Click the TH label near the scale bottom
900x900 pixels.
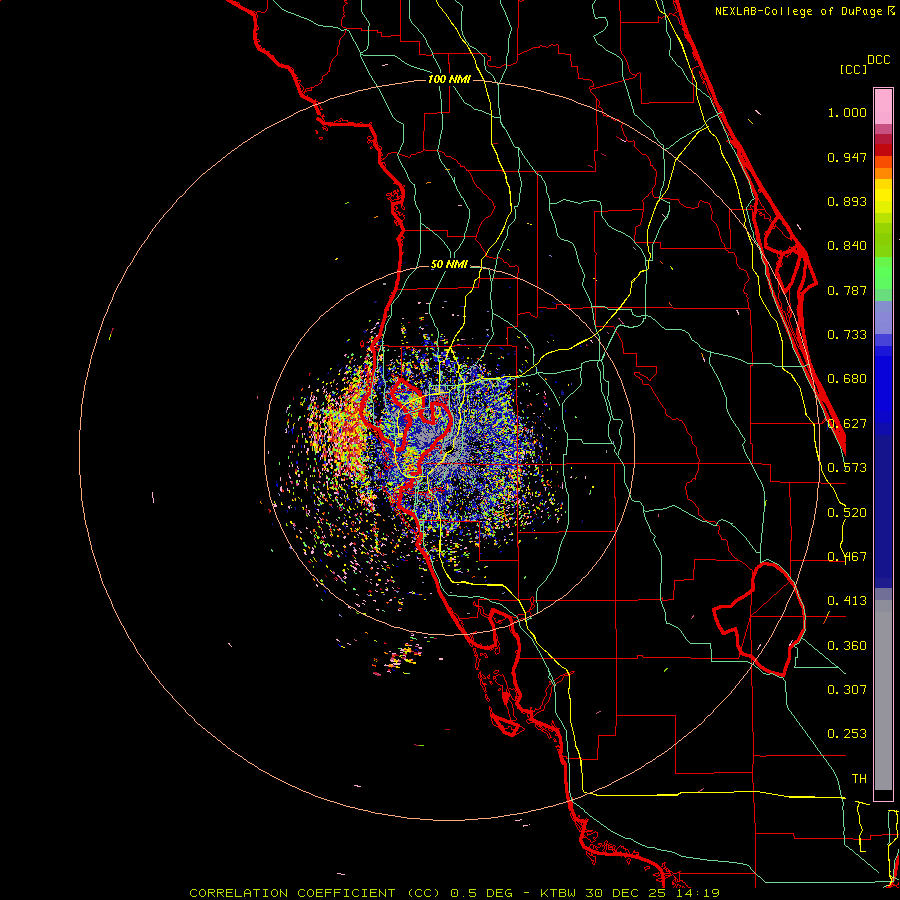click(859, 779)
